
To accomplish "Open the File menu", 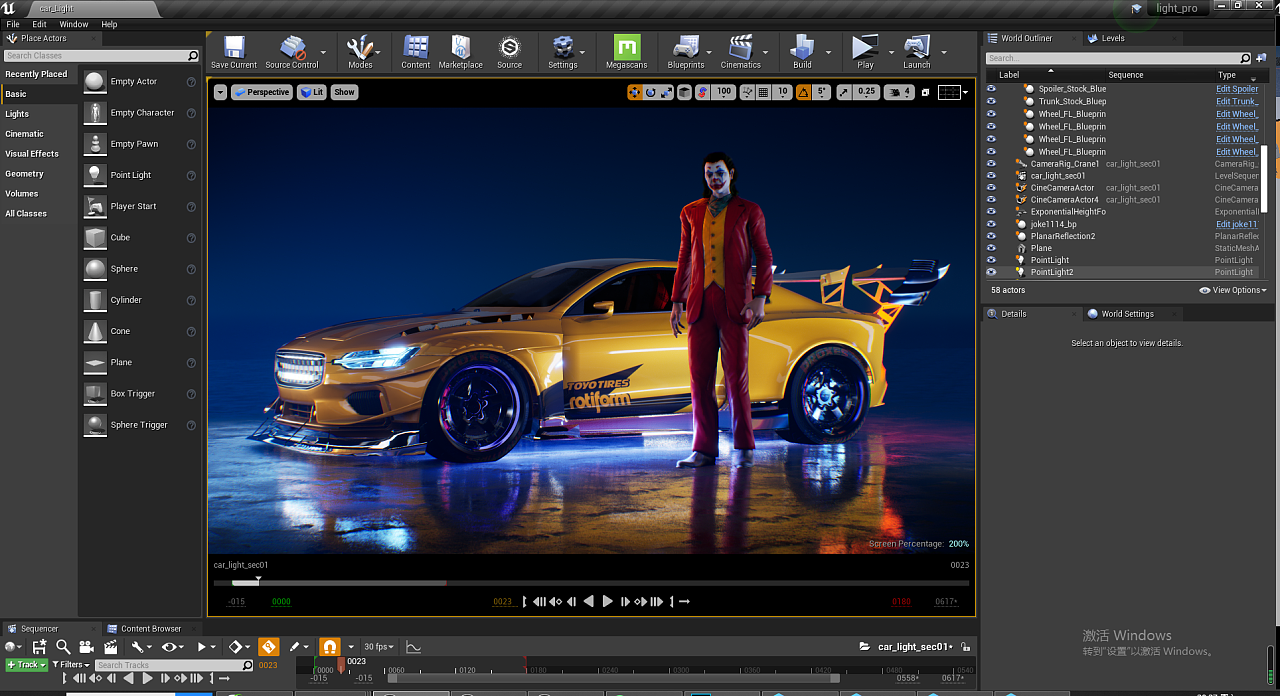I will click(13, 24).
